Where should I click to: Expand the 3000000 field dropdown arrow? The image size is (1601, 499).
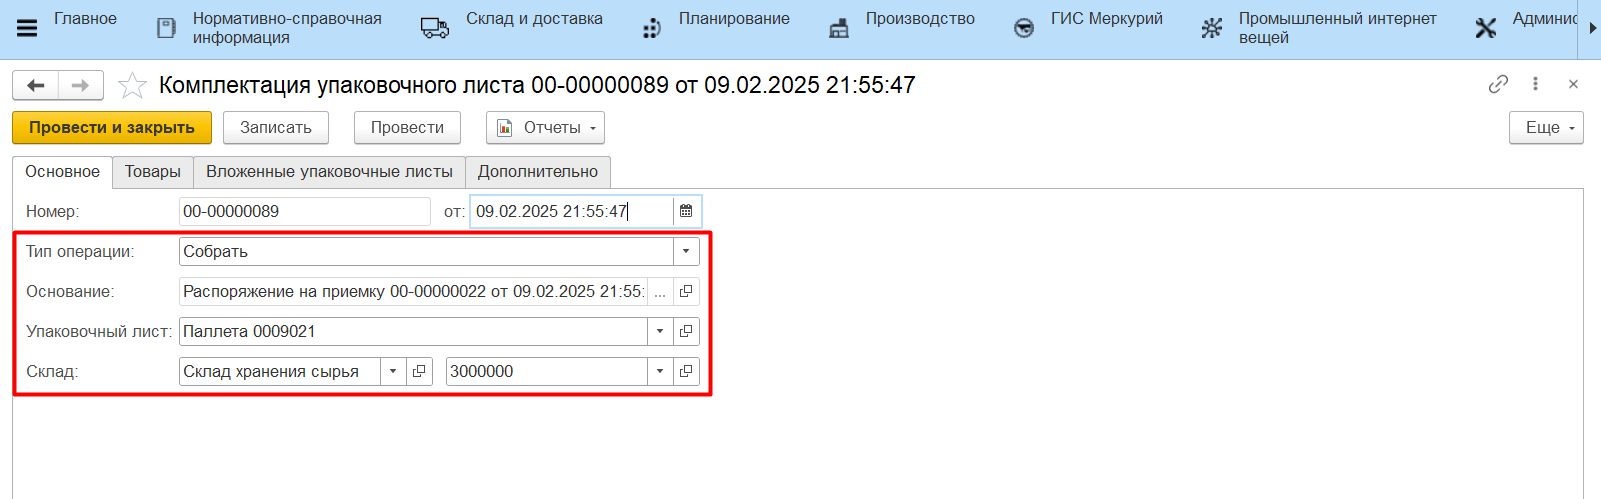pos(660,372)
